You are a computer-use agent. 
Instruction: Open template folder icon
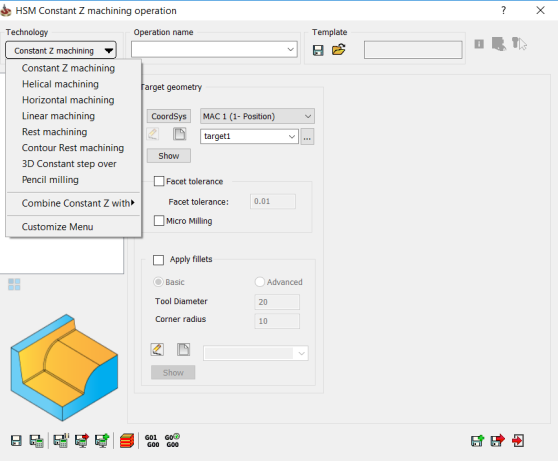point(338,49)
